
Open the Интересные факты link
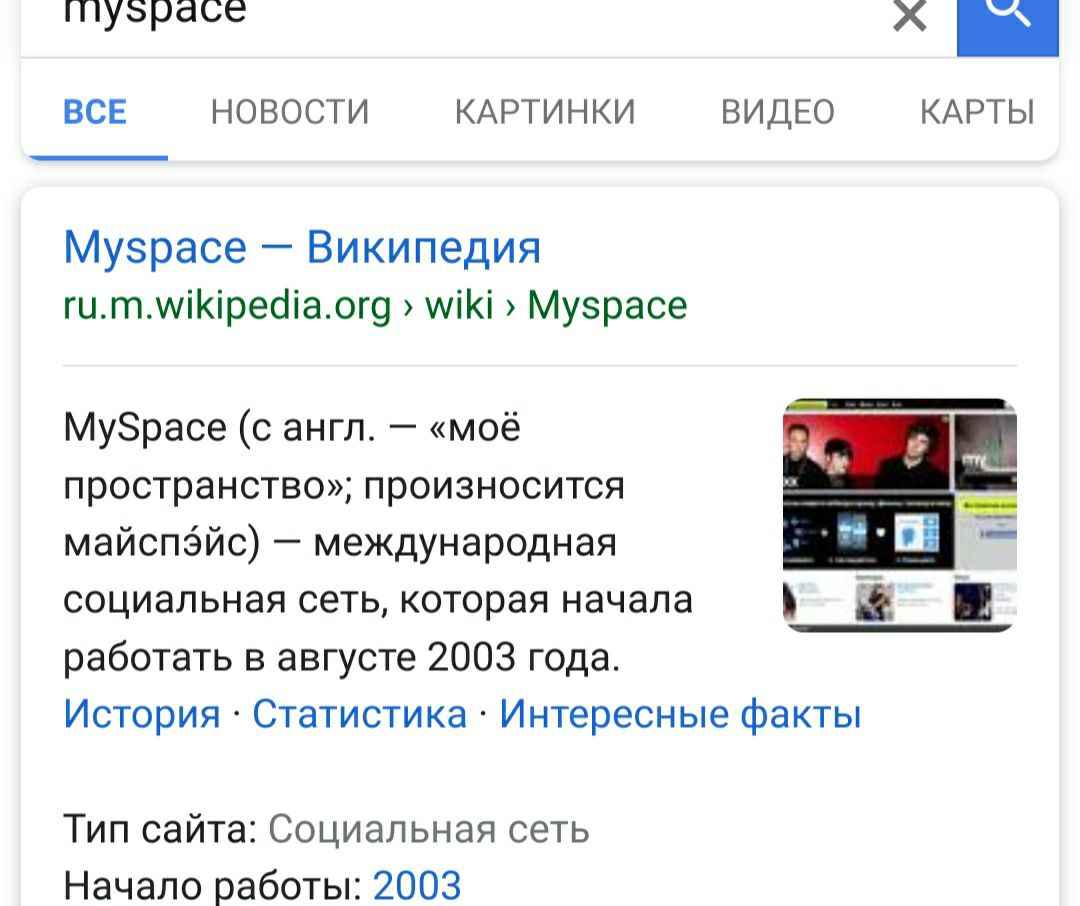tap(680, 714)
